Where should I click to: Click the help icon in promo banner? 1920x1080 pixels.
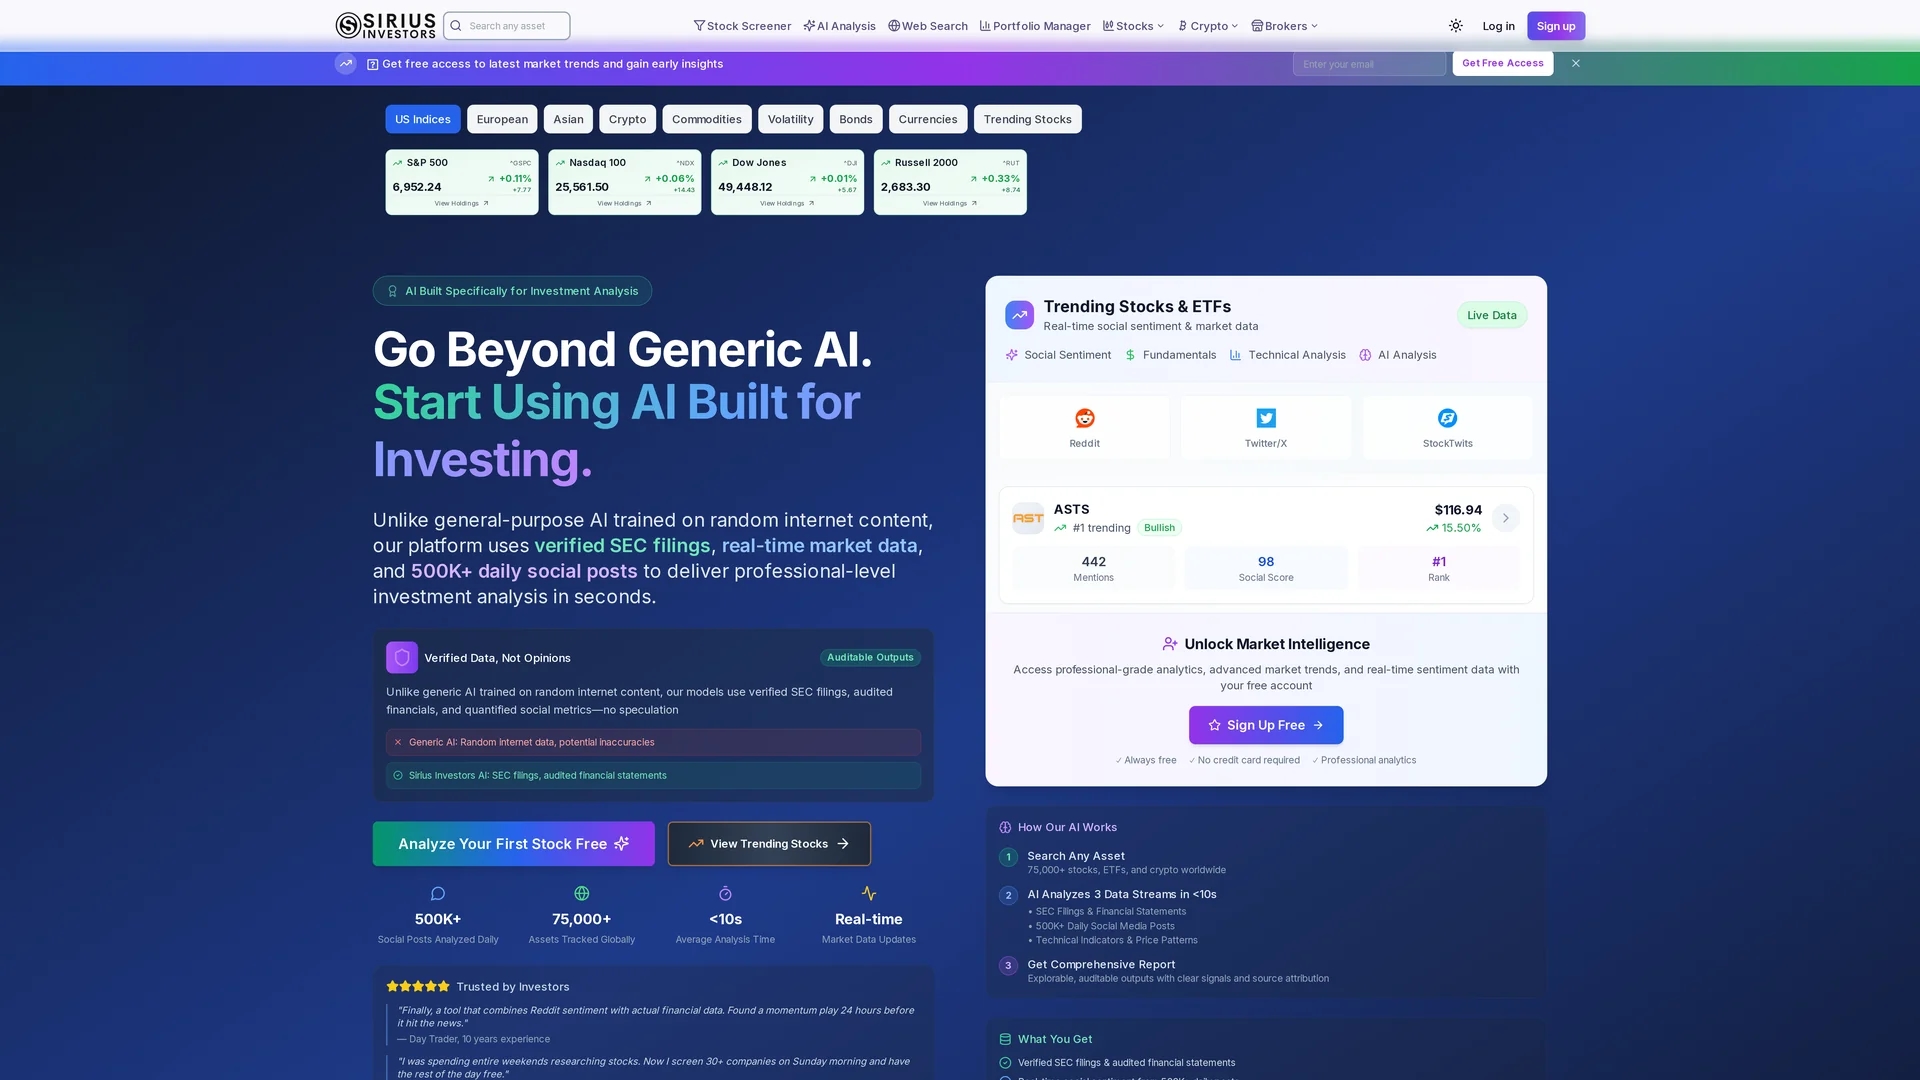[373, 64]
